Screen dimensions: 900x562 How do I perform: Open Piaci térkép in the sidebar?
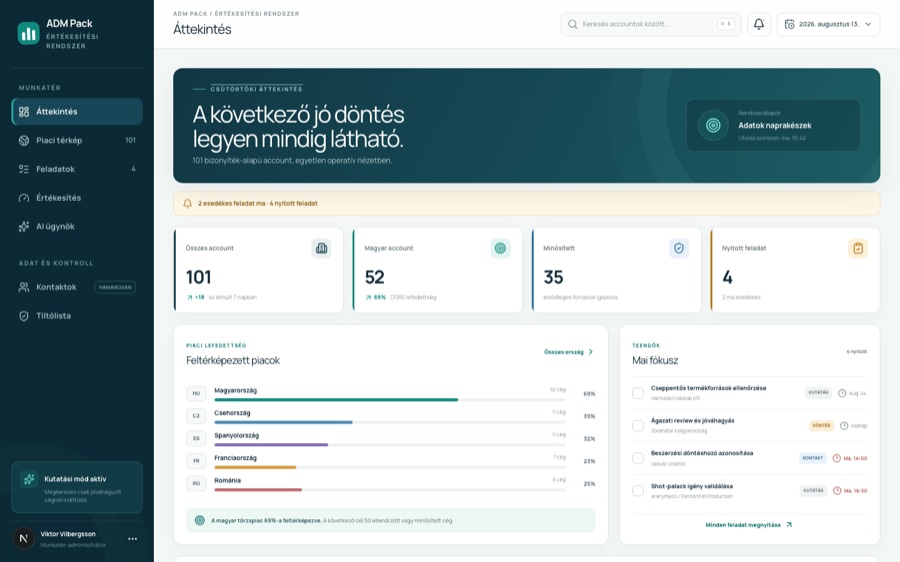point(77,140)
